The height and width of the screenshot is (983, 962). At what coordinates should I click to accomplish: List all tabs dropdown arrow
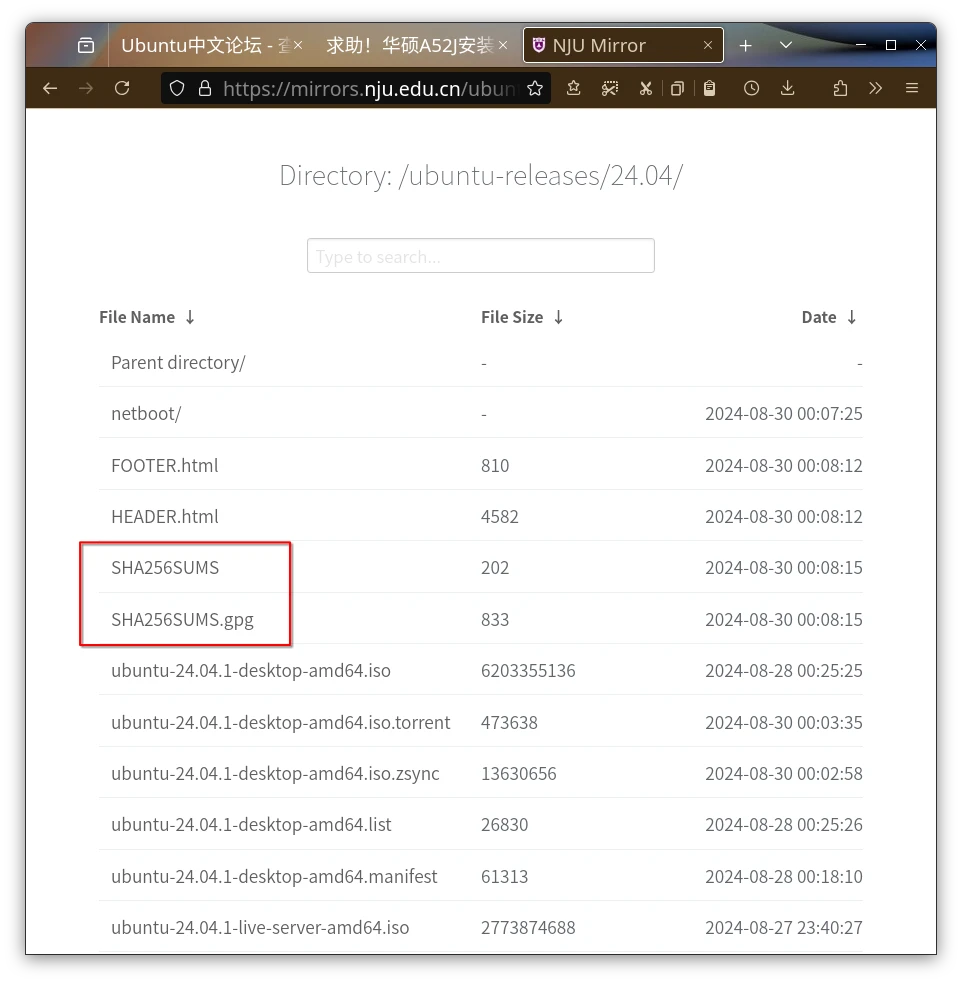(785, 45)
